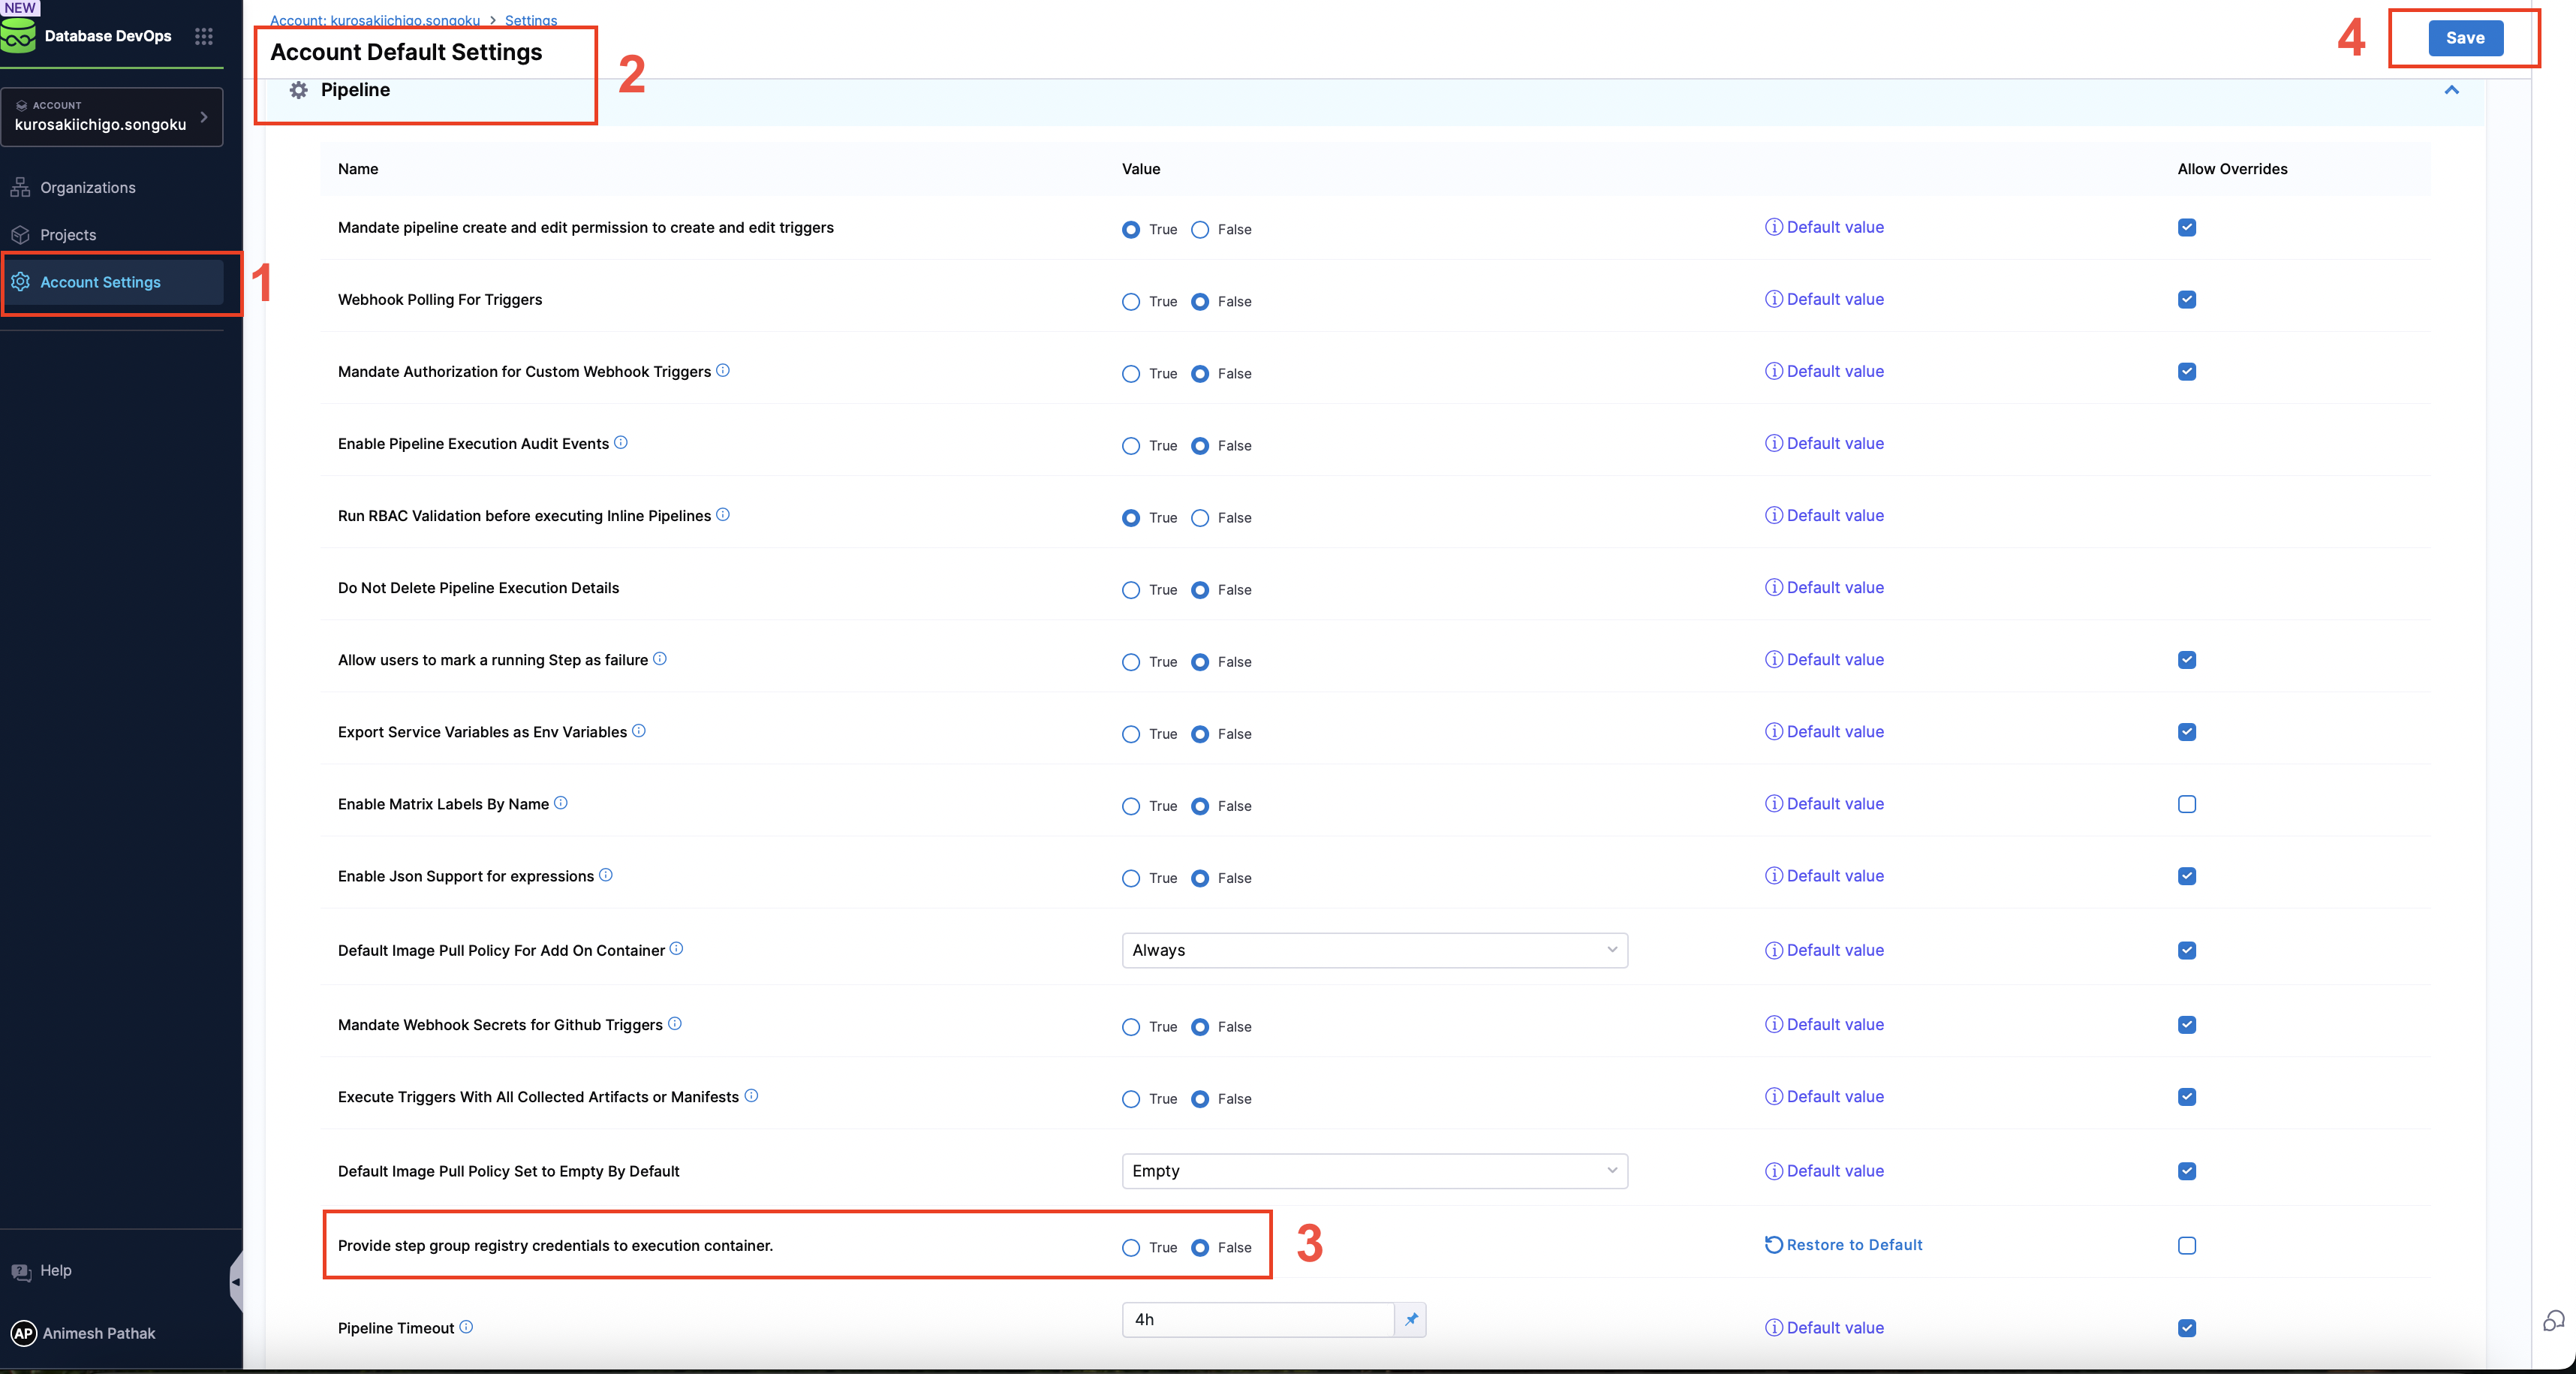Viewport: 2576px width, 1374px height.
Task: Click info icon next to Enable Matrix Labels
Action: [x=561, y=802]
